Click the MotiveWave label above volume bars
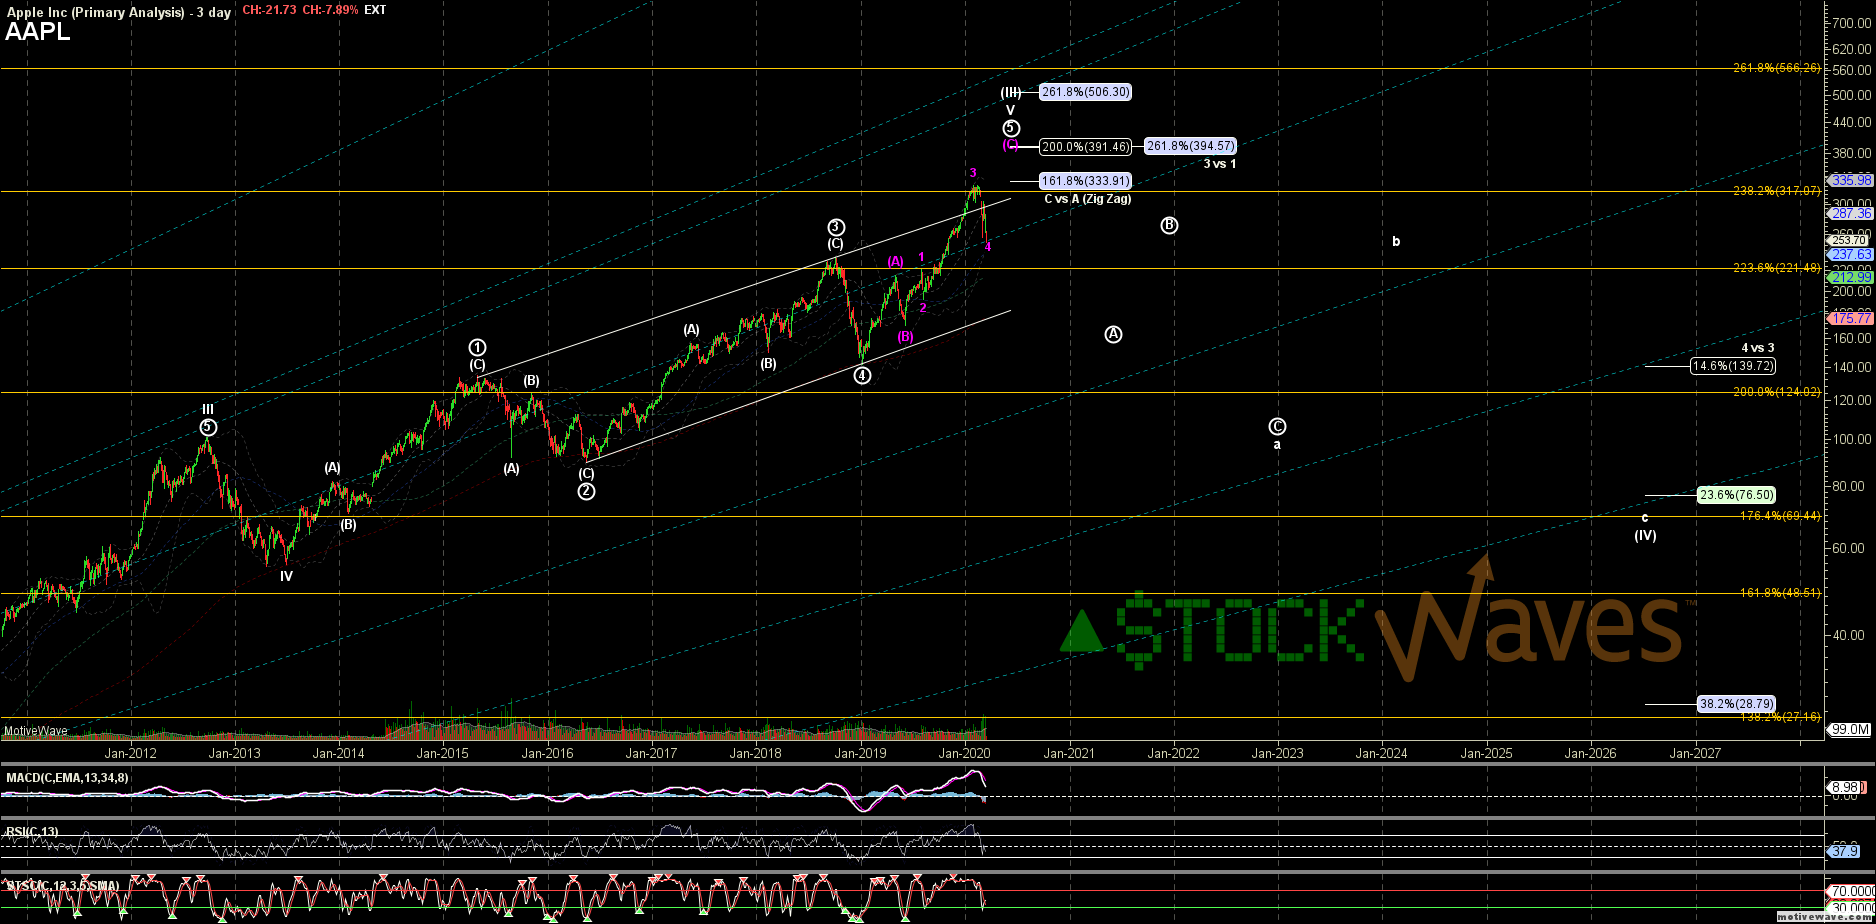Image resolution: width=1876 pixels, height=924 pixels. 35,731
